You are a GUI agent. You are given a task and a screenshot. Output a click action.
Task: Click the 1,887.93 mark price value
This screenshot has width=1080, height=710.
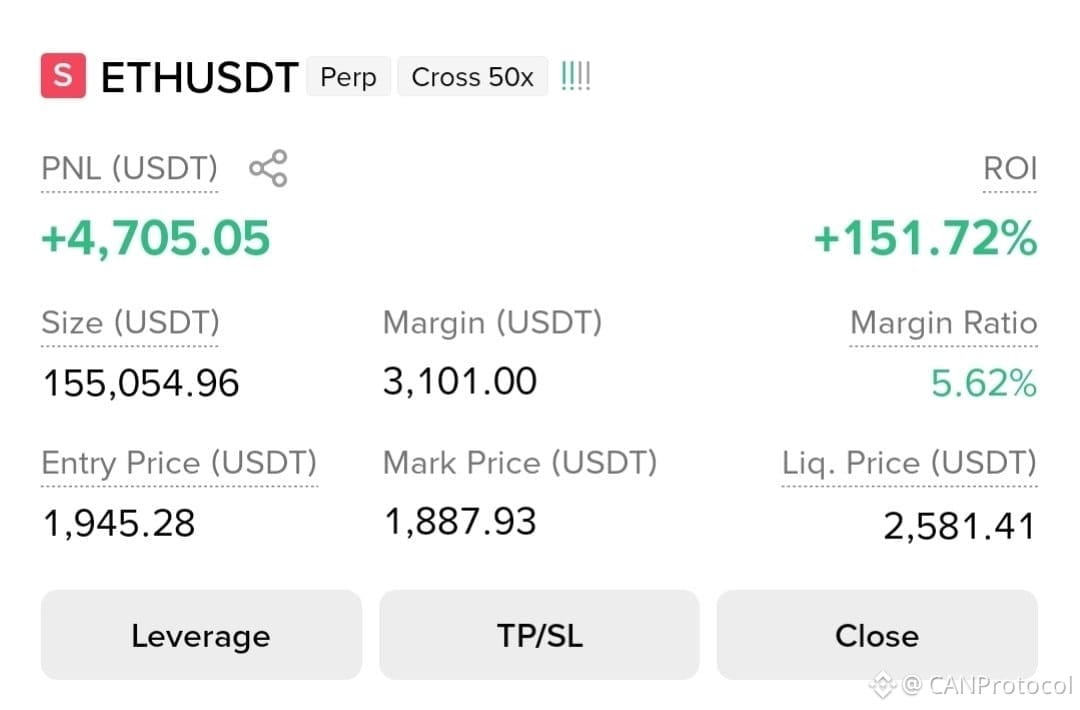[x=460, y=521]
